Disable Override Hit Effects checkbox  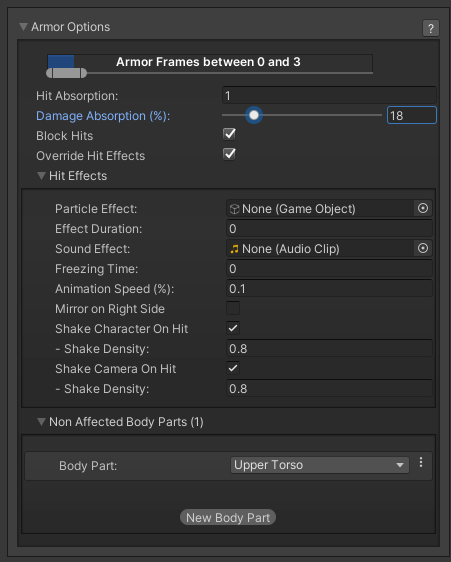[229, 154]
